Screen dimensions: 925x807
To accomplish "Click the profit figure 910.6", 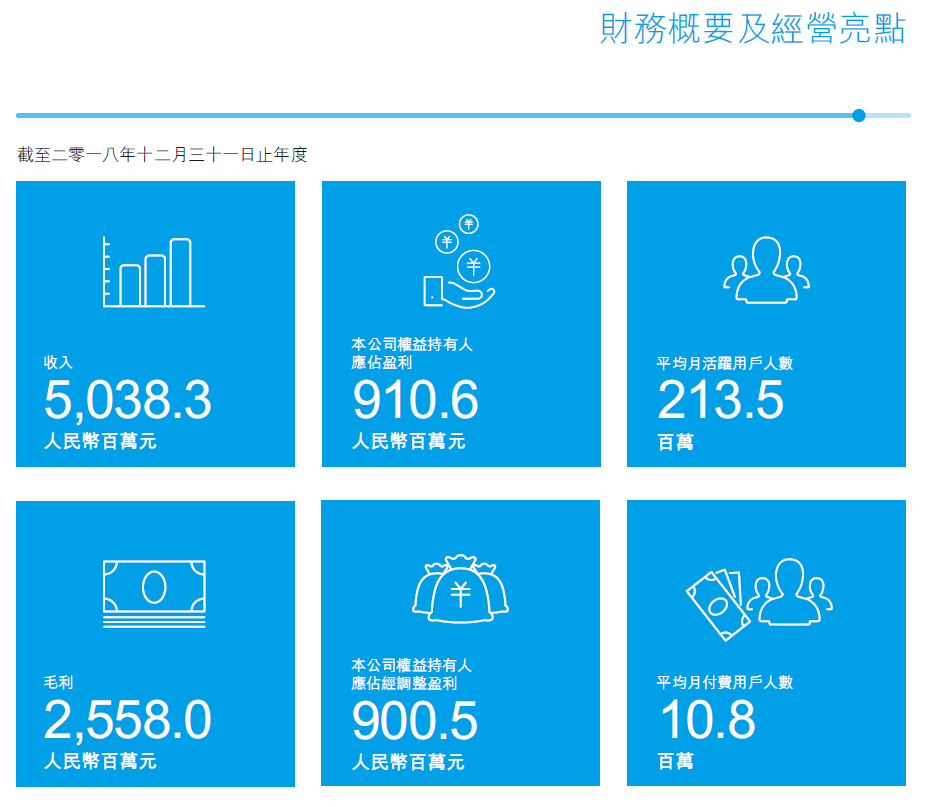I will pyautogui.click(x=416, y=400).
